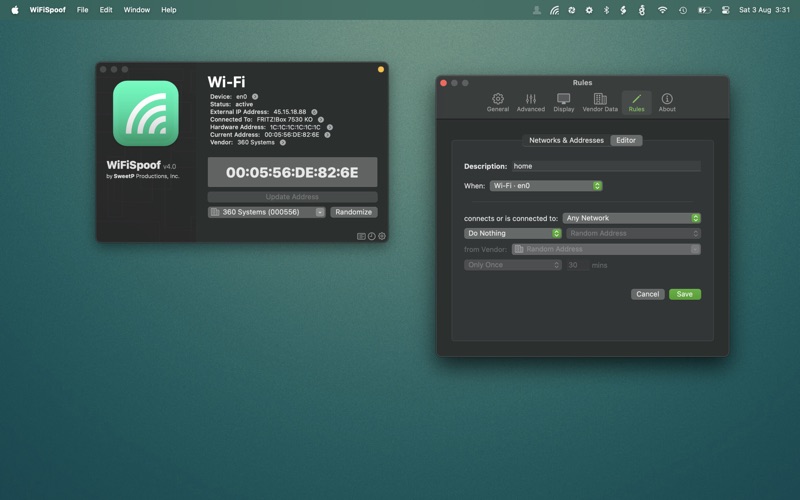Click the Time Machine icon in the menu bar

(x=683, y=10)
